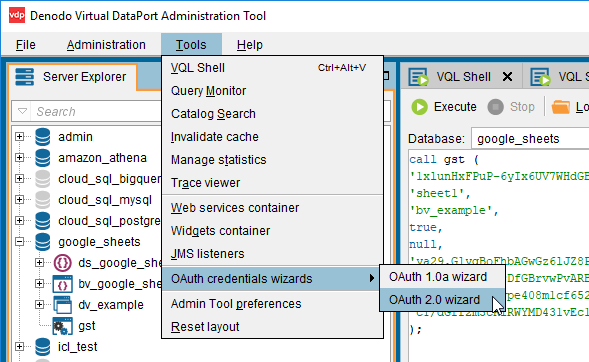The width and height of the screenshot is (589, 362).
Task: Launch the OAuth 1.0a wizard
Action: pos(442,277)
